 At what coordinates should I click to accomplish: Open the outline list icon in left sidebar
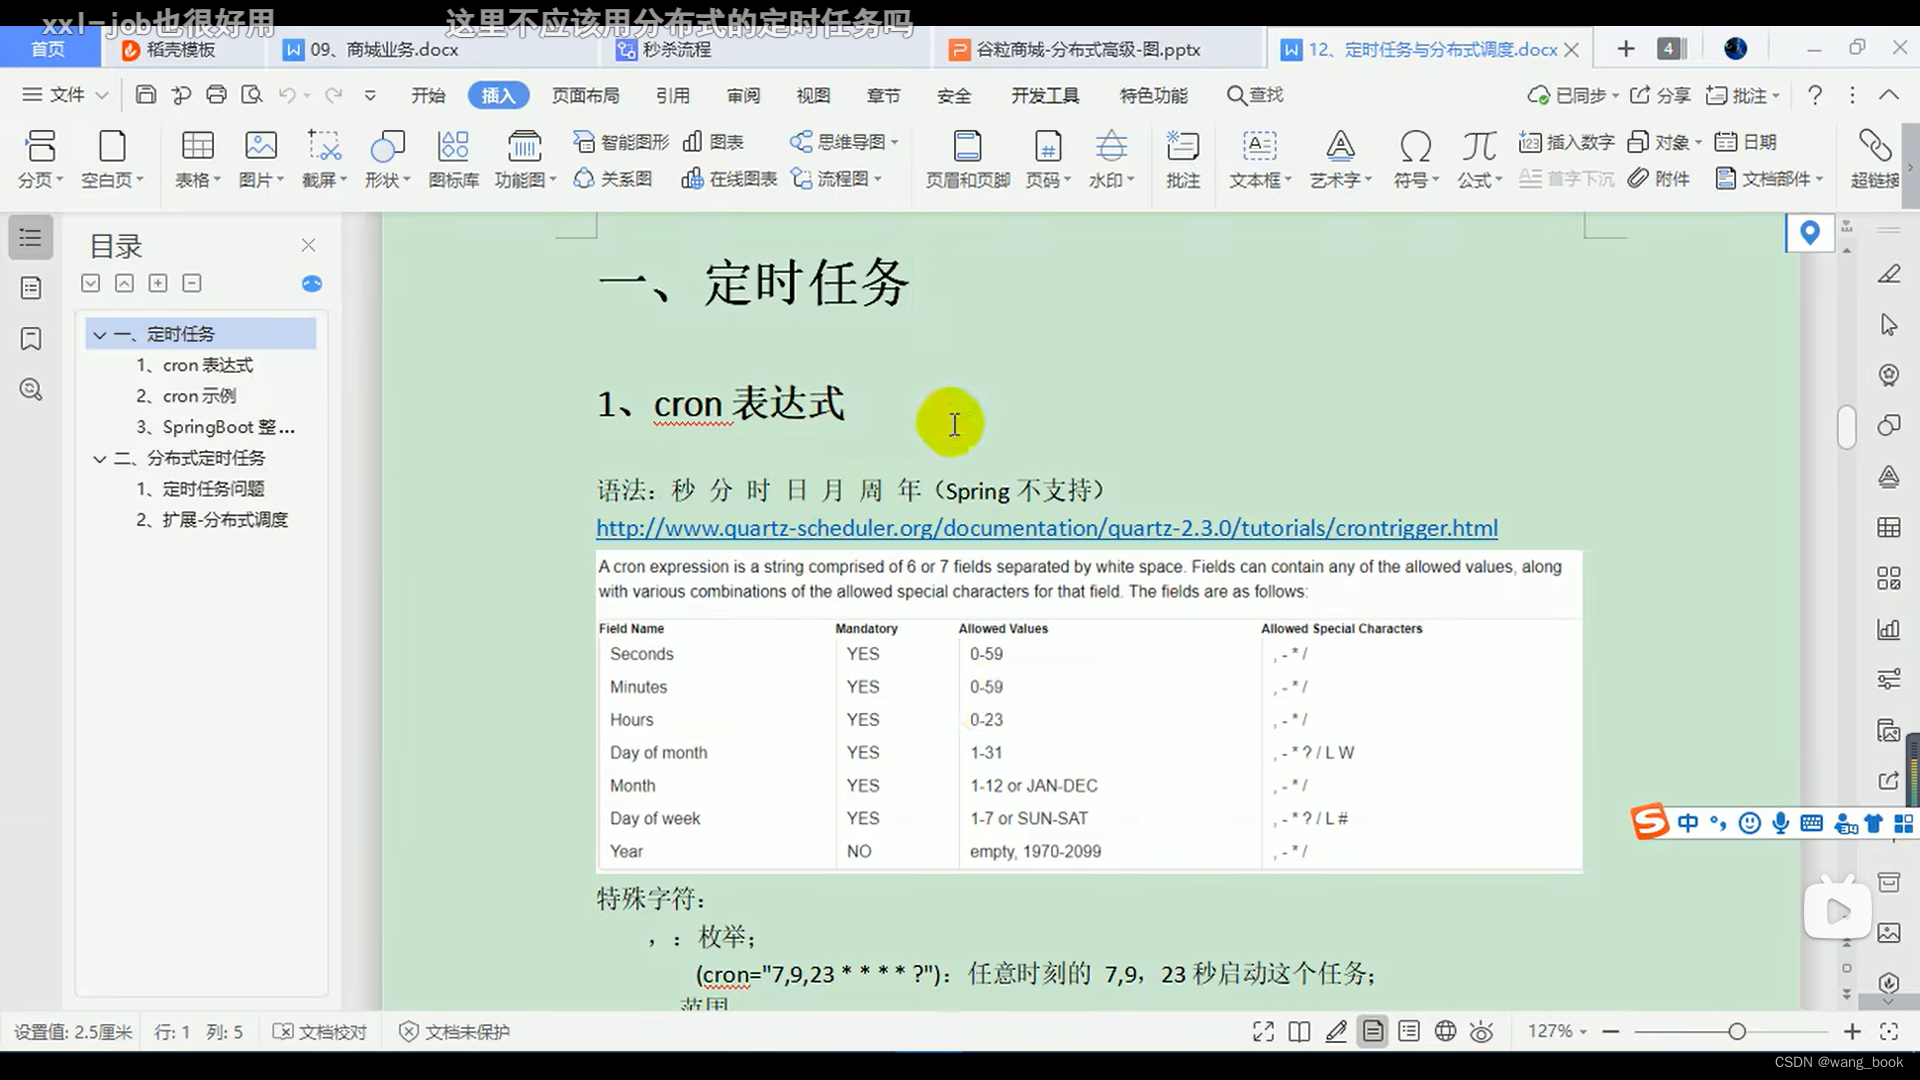click(31, 238)
